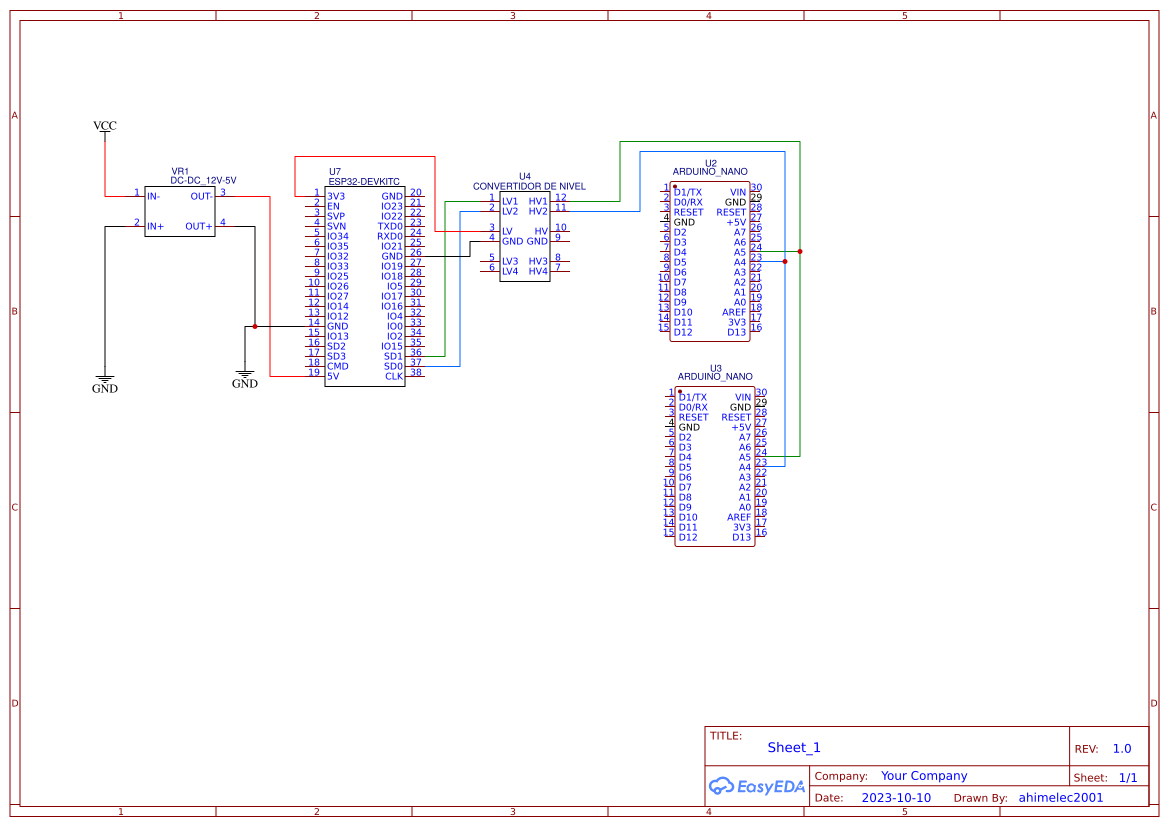Select the U3 ARDUINO_NANO component body
This screenshot has width=1169, height=827.
click(714, 467)
